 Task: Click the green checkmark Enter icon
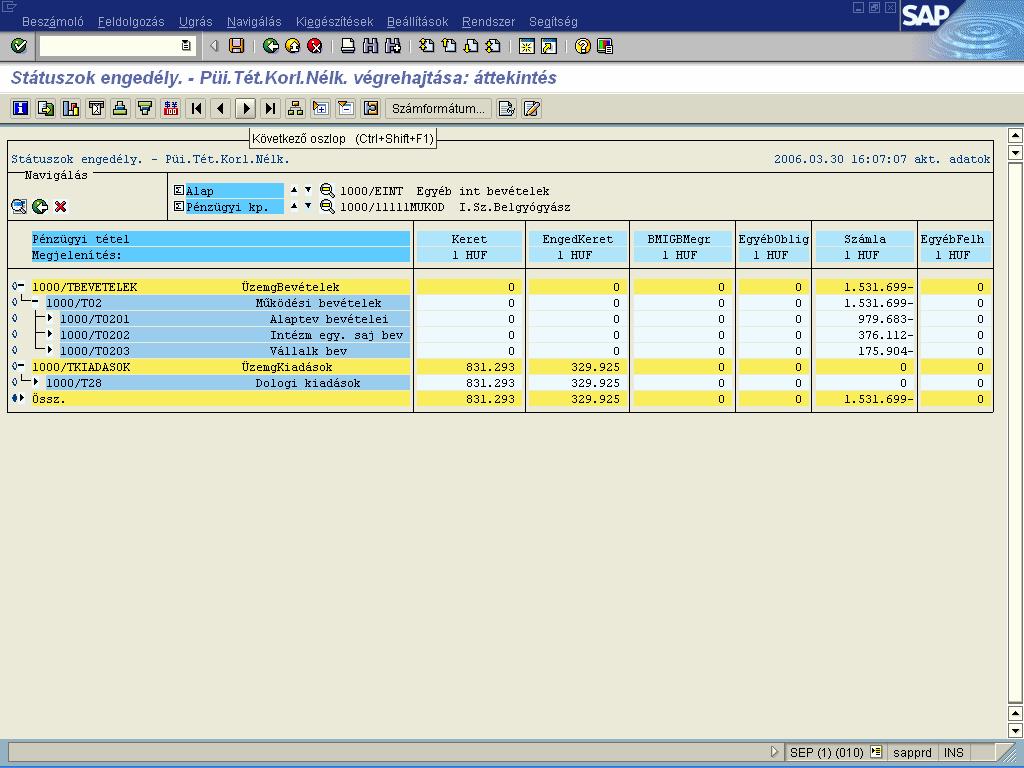[19, 46]
